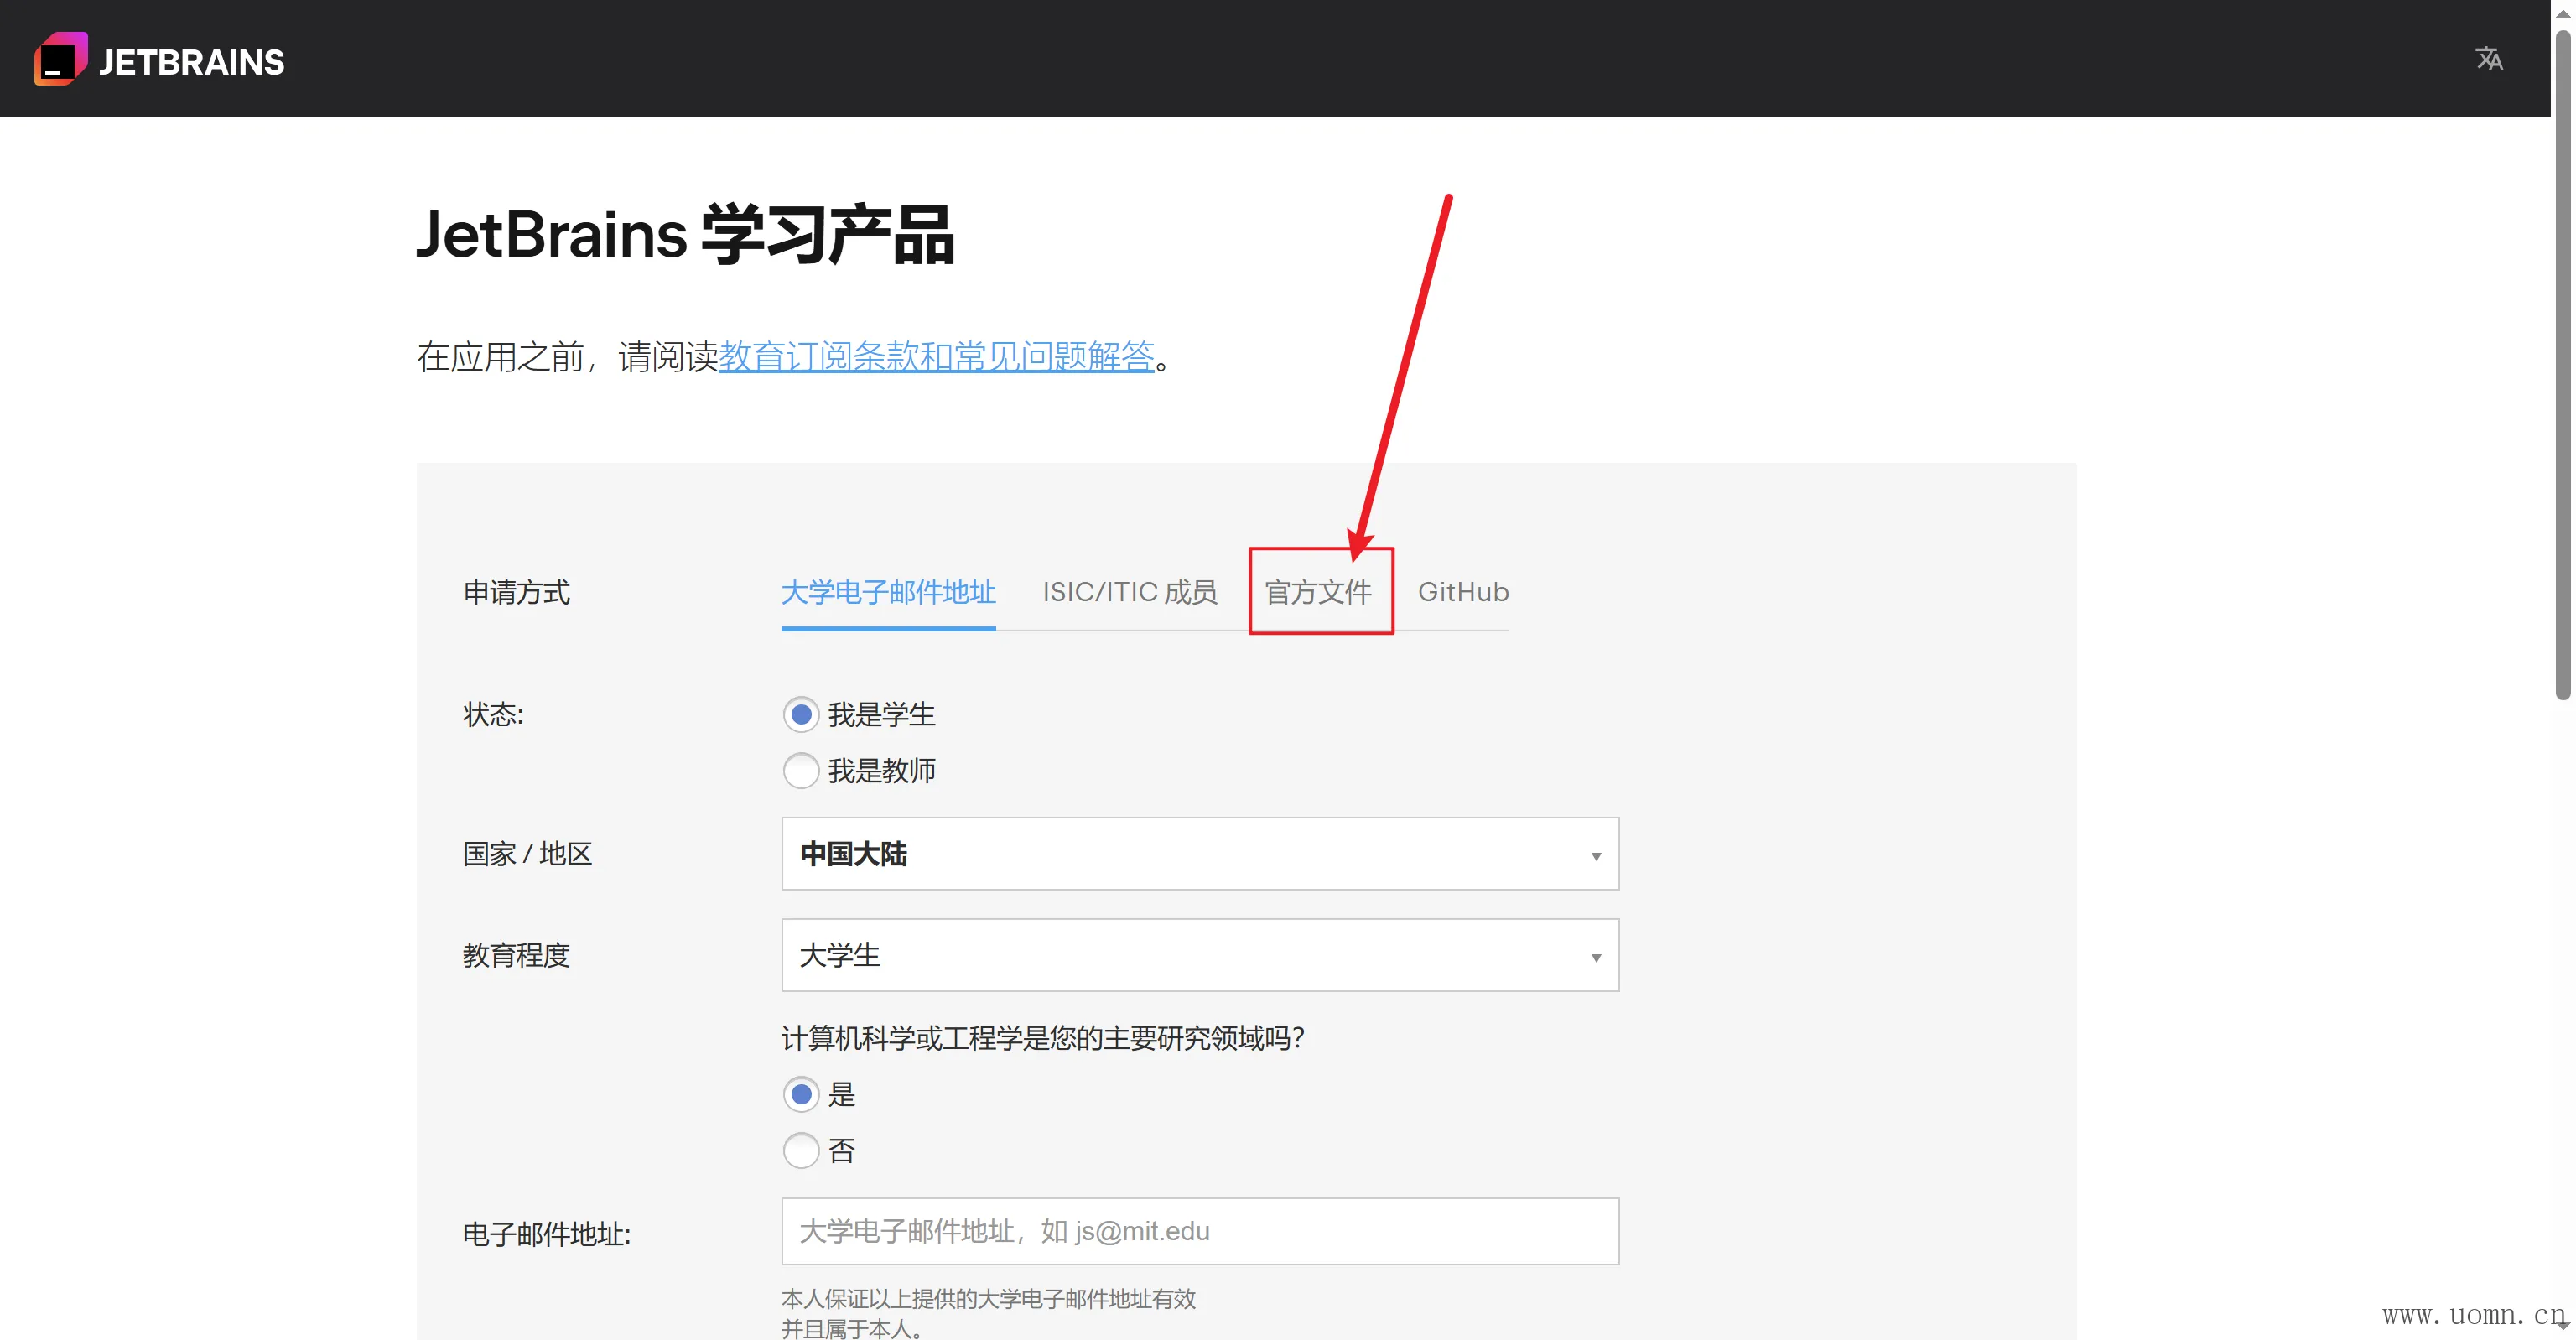Click the arrow on the education level dropdown
This screenshot has width=2576, height=1340.
coord(1595,957)
